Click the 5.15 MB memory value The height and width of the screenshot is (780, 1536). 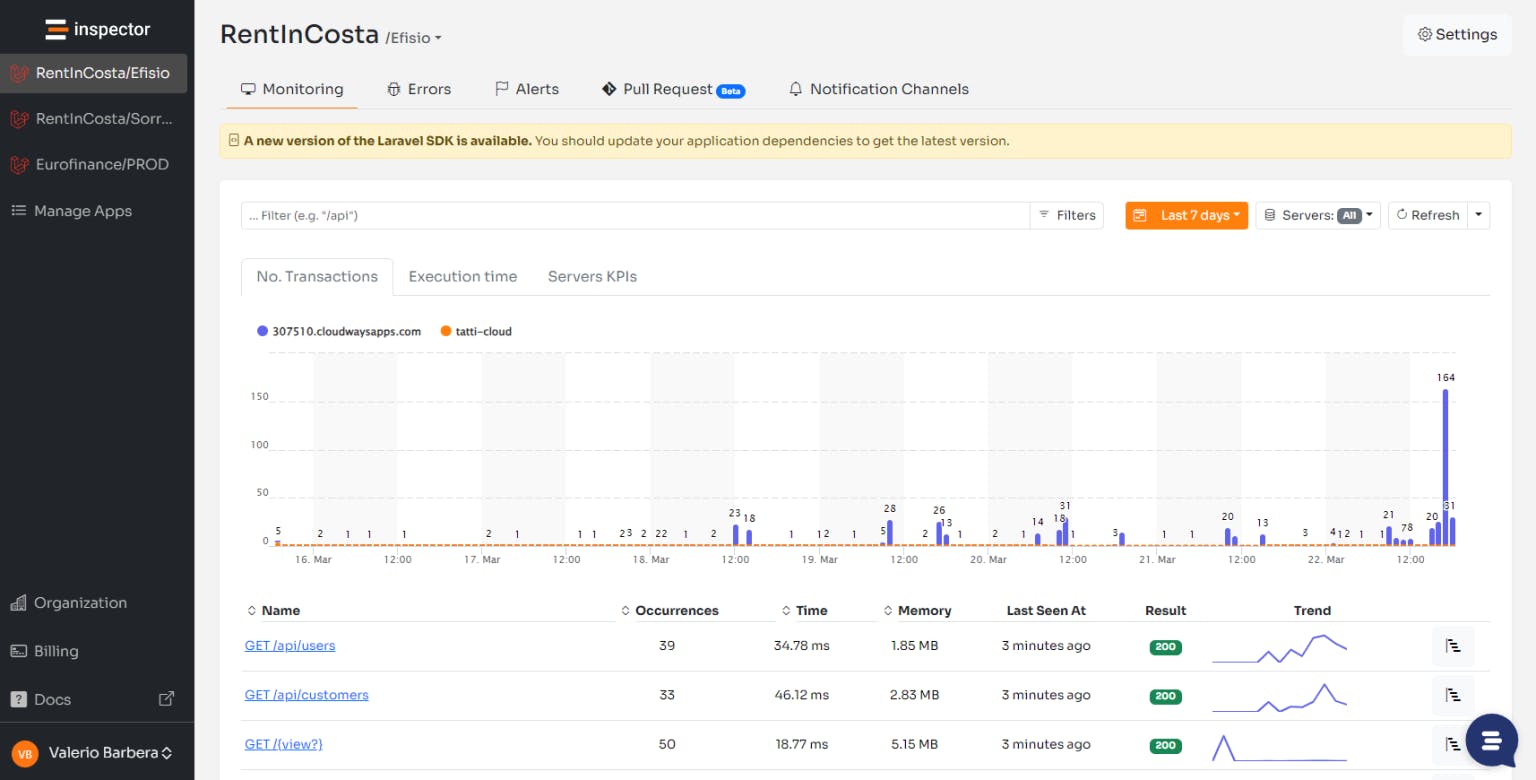[x=914, y=744]
